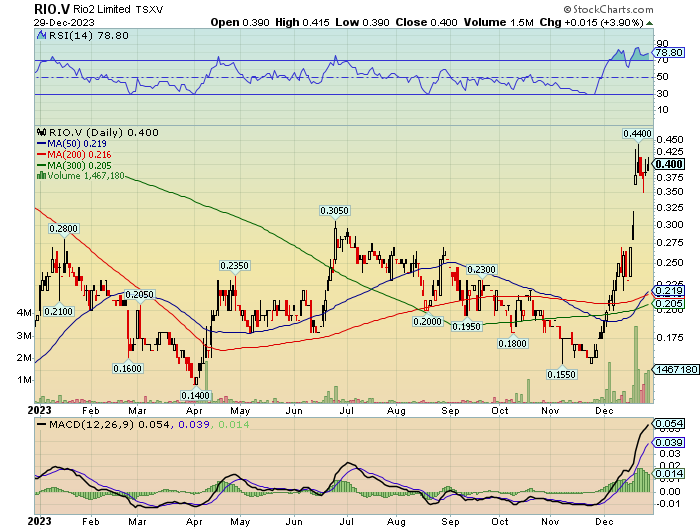
Task: Click the MA(300) 0.205 legend entry
Action: click(x=74, y=165)
